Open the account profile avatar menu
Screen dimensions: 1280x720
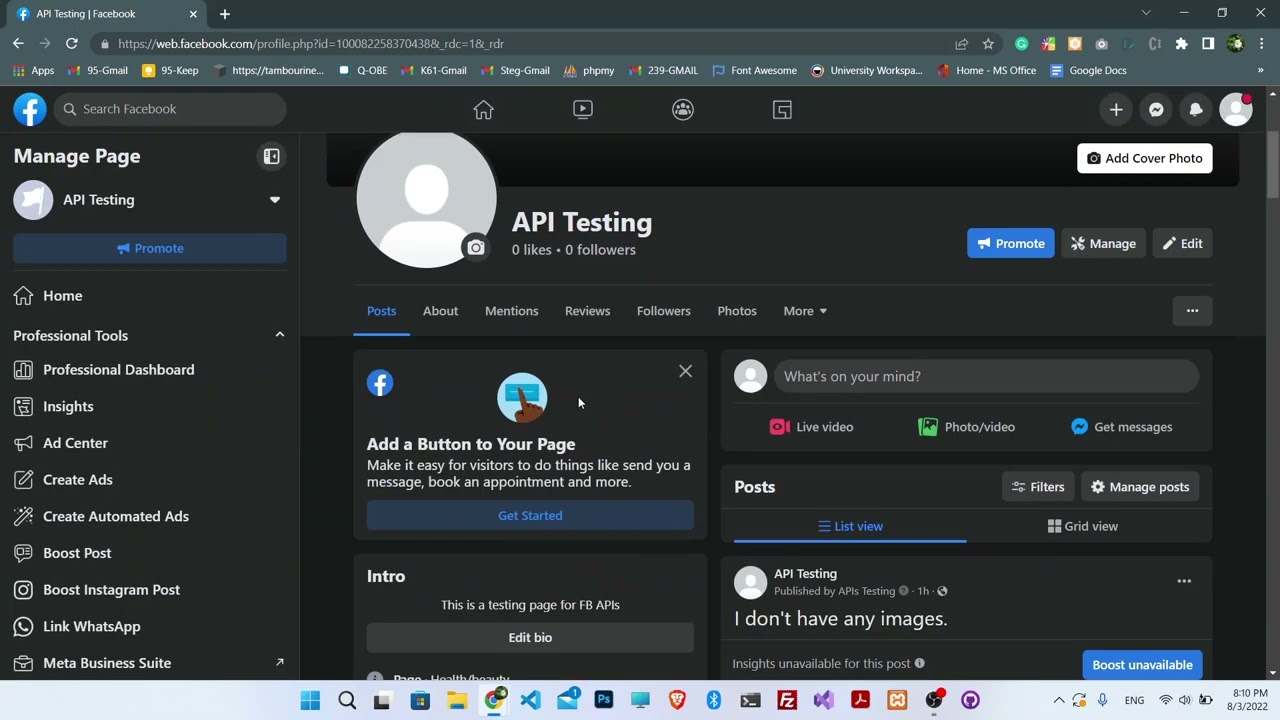point(1236,110)
